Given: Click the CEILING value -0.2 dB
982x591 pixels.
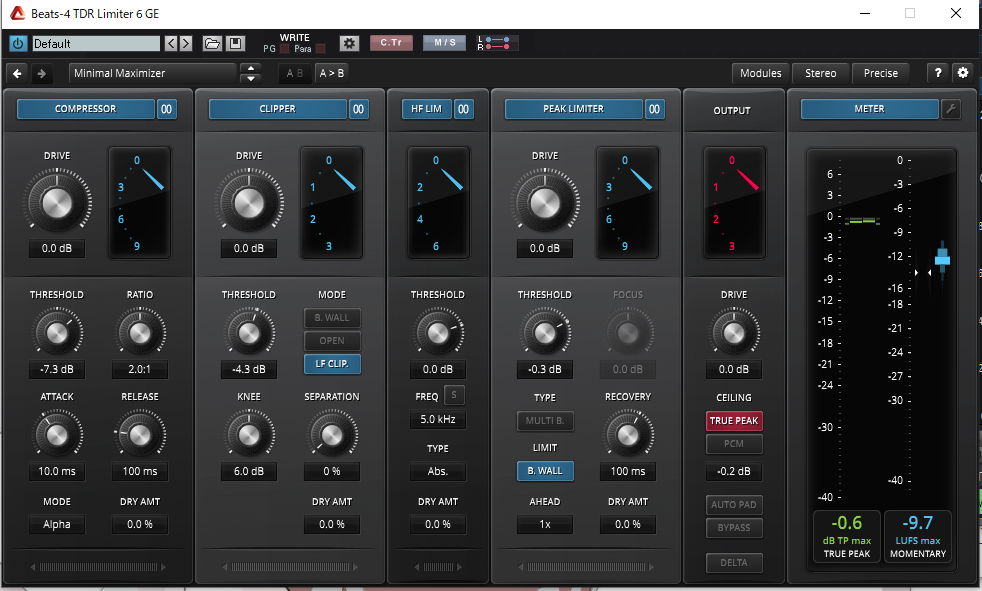Looking at the screenshot, I should [x=734, y=471].
